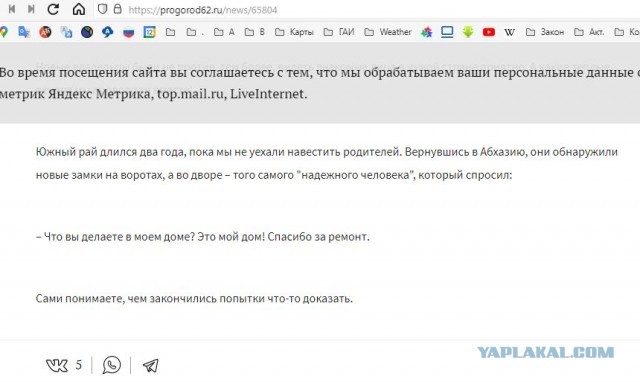Click the rewind-back navigation button
The width and height of the screenshot is (640, 382).
click(x=12, y=9)
